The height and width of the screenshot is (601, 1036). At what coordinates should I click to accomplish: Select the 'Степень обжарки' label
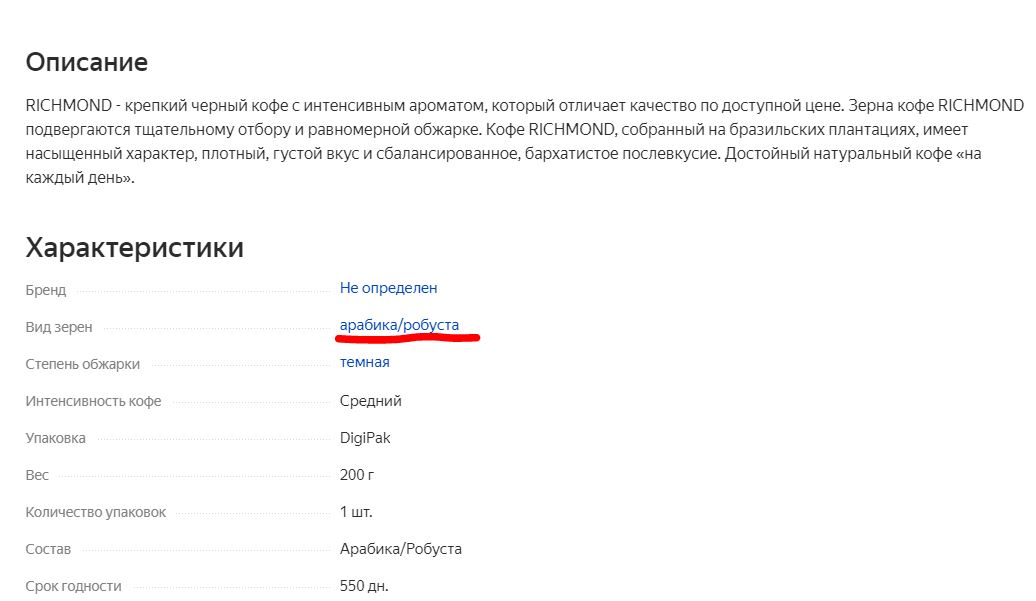(x=83, y=365)
